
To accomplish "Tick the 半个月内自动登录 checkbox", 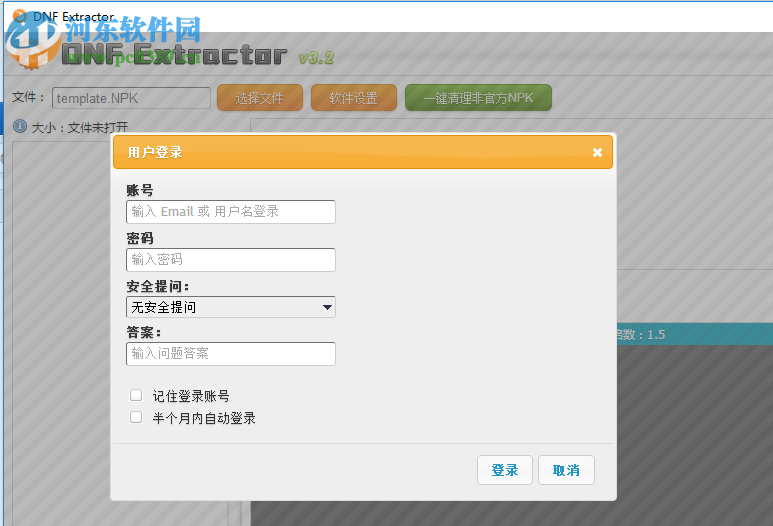I will tap(136, 417).
